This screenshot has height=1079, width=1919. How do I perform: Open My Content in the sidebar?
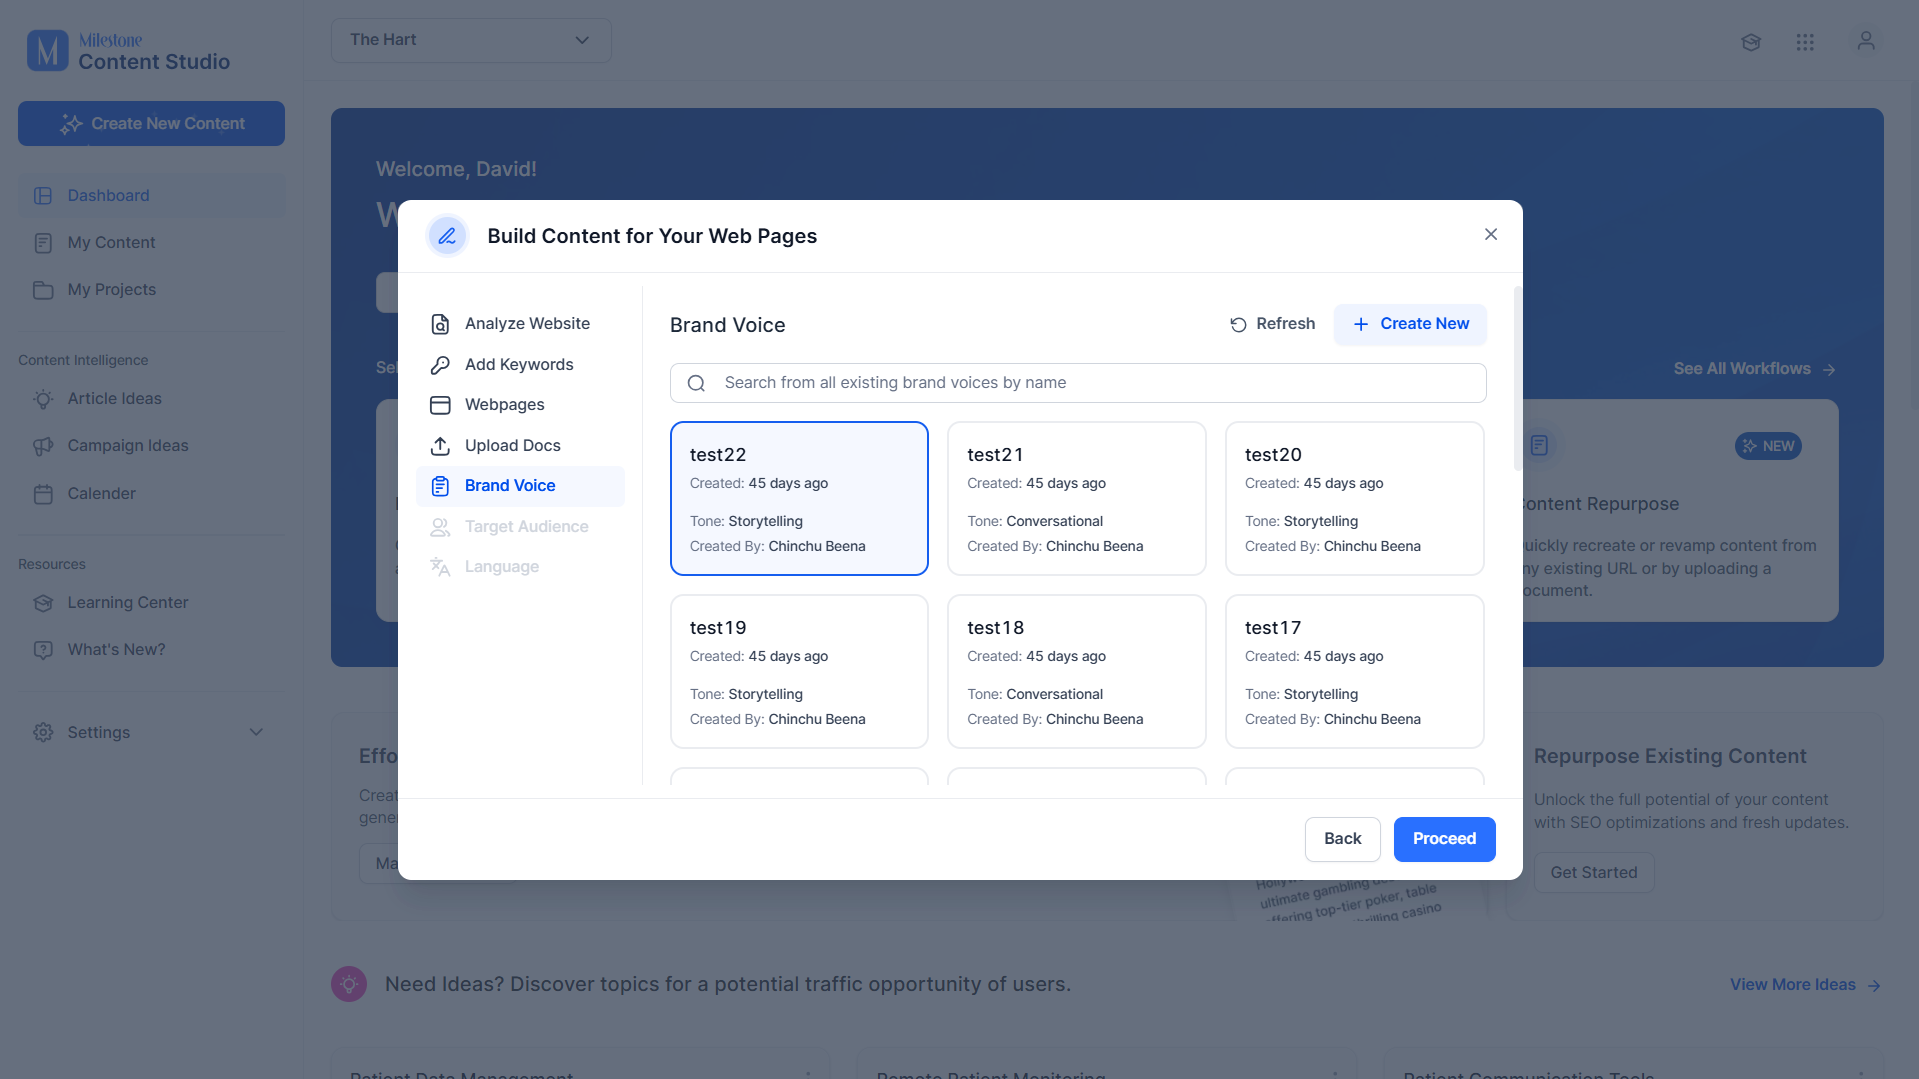[152, 243]
